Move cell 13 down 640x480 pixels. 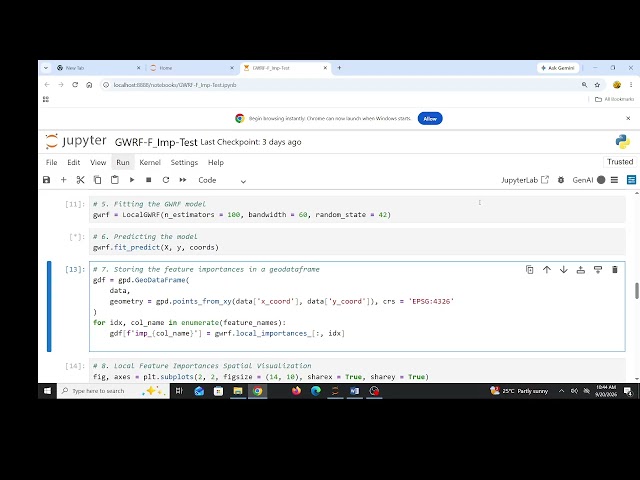[x=564, y=269]
